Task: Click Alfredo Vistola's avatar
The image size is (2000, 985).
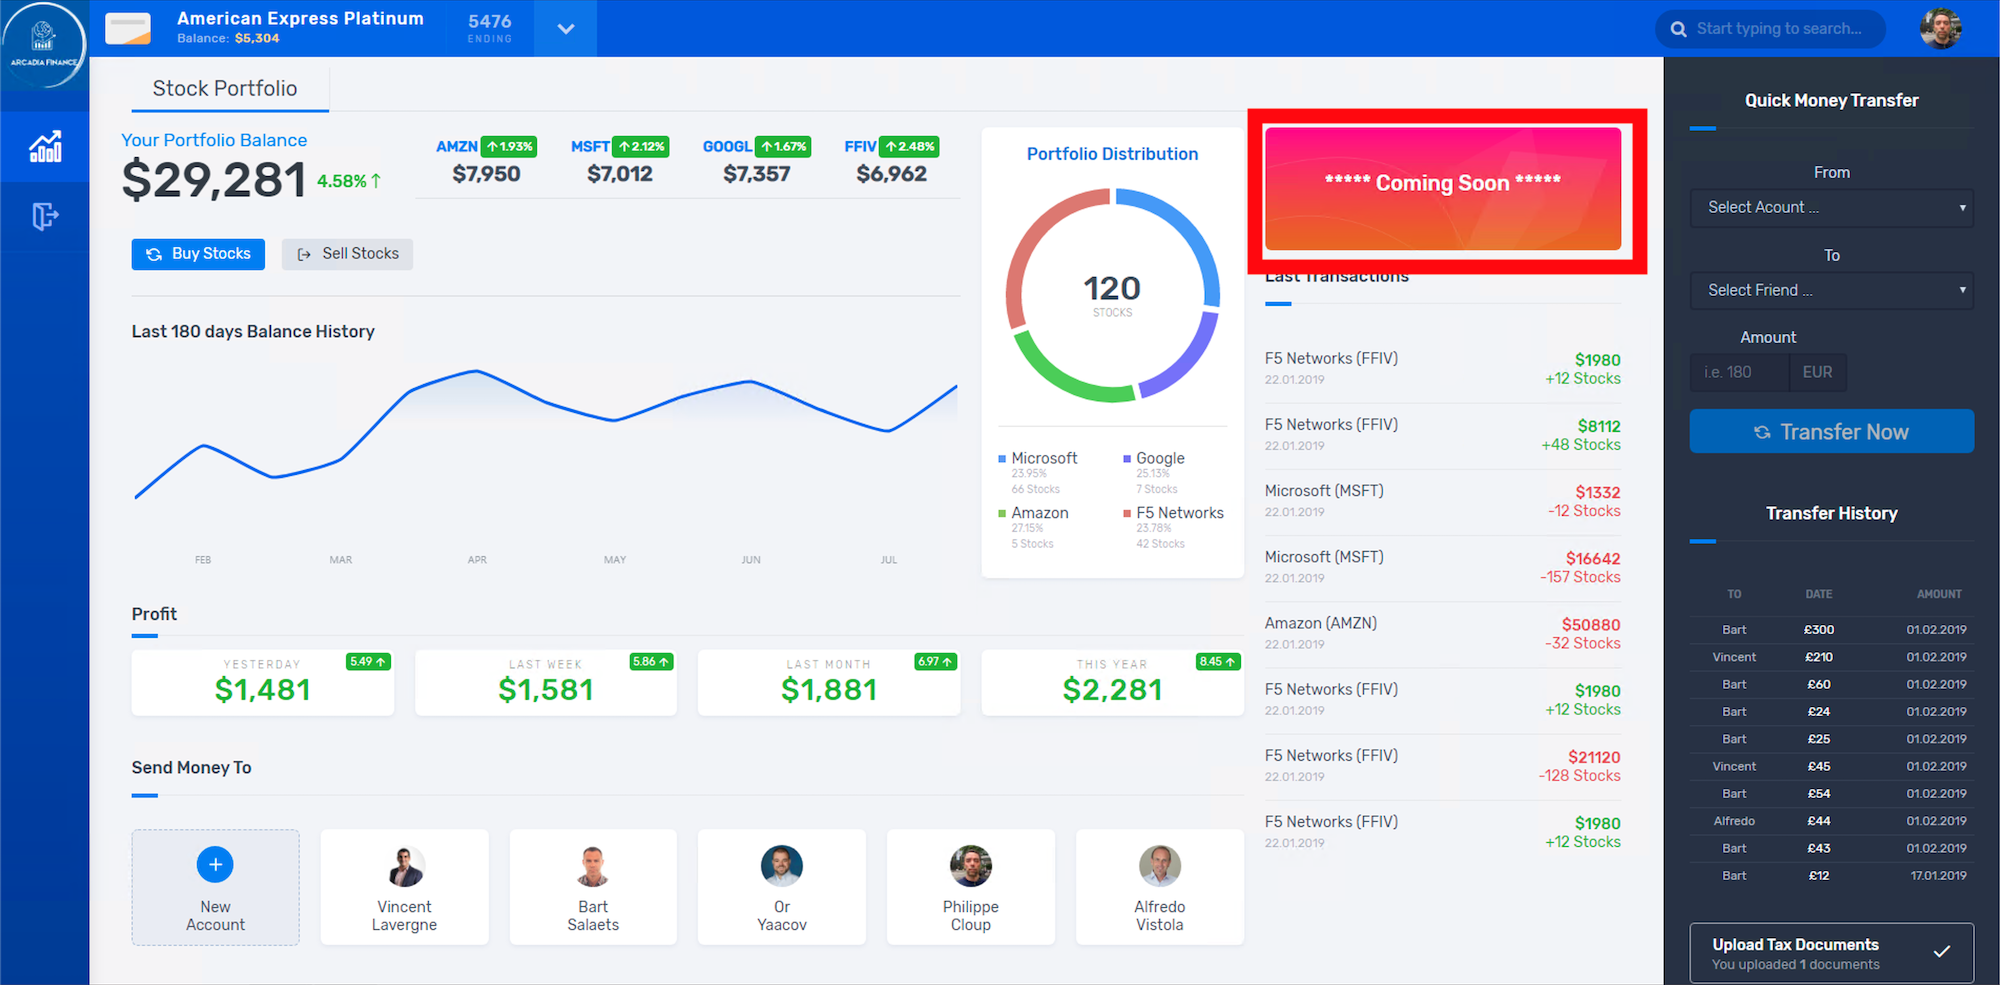Action: [x=1160, y=866]
